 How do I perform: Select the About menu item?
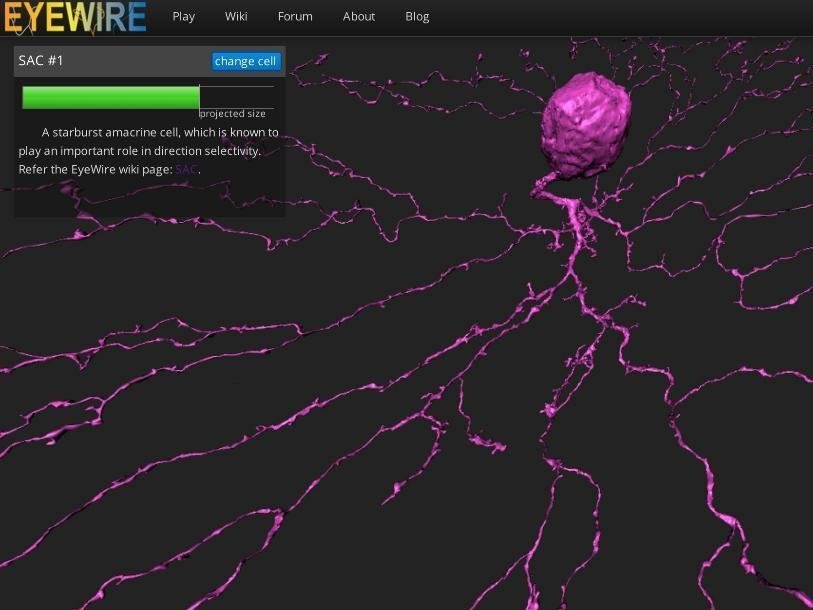click(x=359, y=16)
